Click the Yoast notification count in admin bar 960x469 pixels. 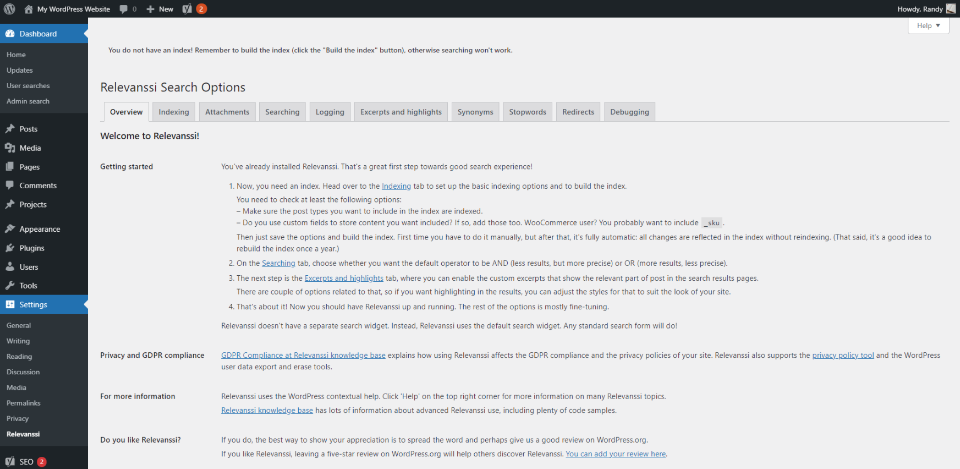[x=201, y=9]
